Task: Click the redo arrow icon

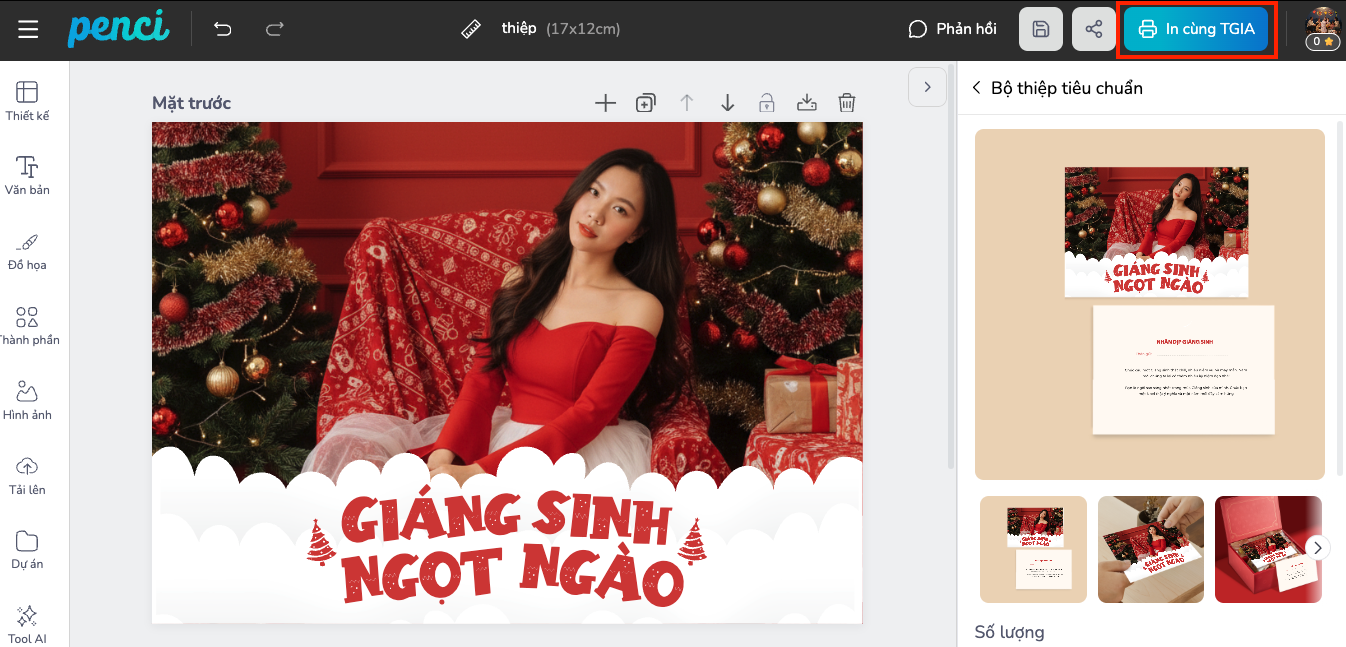Action: pos(274,29)
